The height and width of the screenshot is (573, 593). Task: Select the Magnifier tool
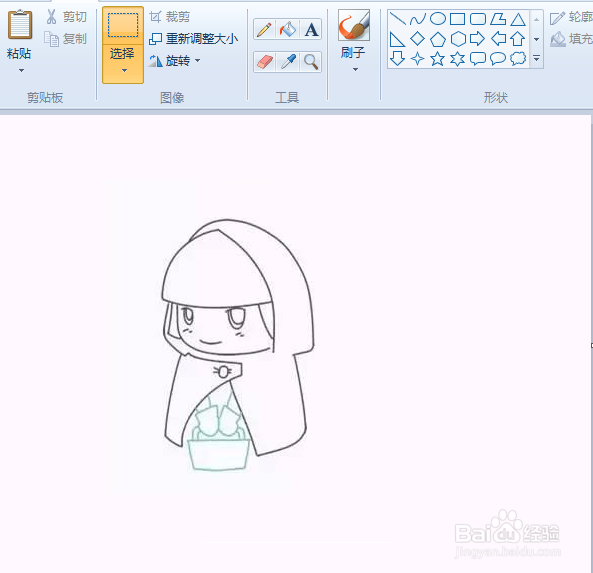pos(311,62)
